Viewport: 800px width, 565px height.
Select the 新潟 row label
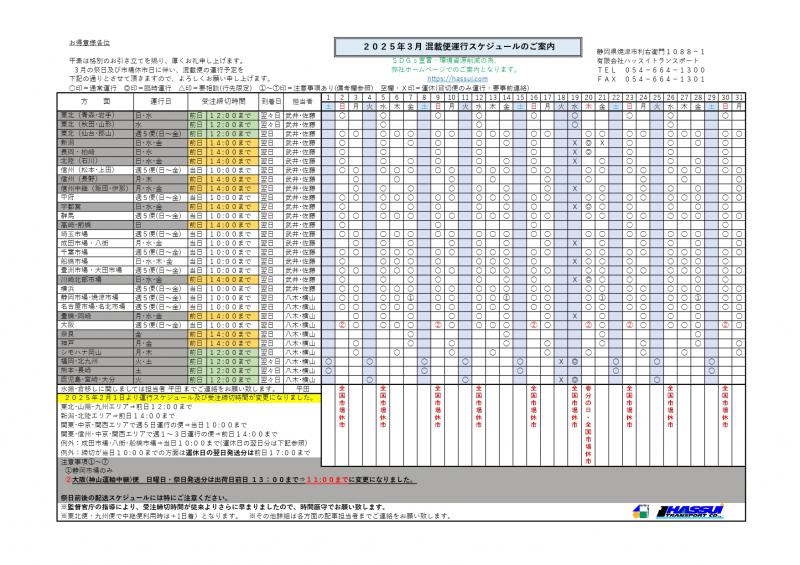[95, 143]
